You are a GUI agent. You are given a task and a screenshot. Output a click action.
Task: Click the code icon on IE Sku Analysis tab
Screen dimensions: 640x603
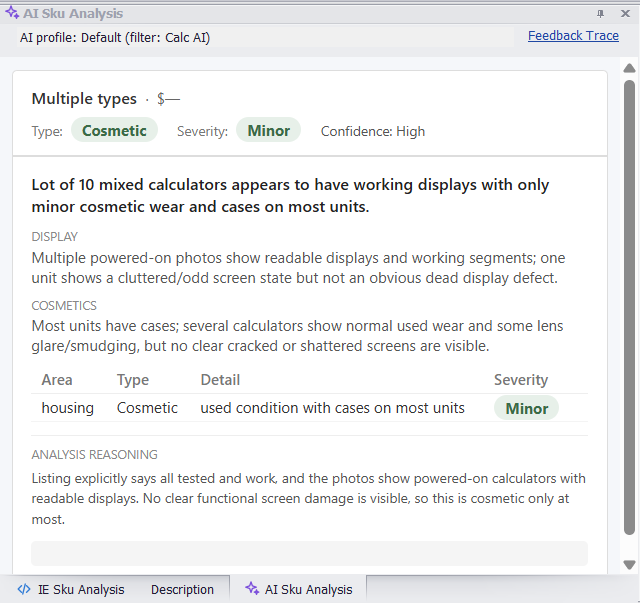tap(24, 589)
